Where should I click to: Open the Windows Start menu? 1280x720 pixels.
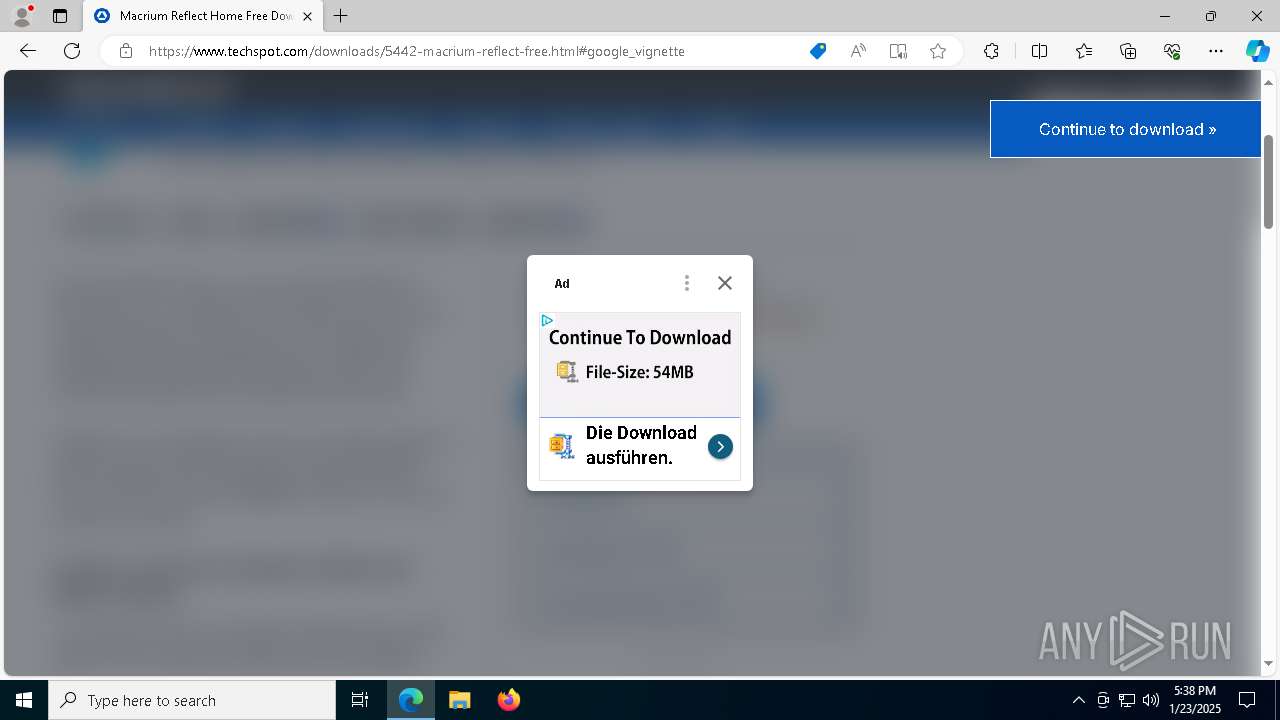tap(24, 700)
